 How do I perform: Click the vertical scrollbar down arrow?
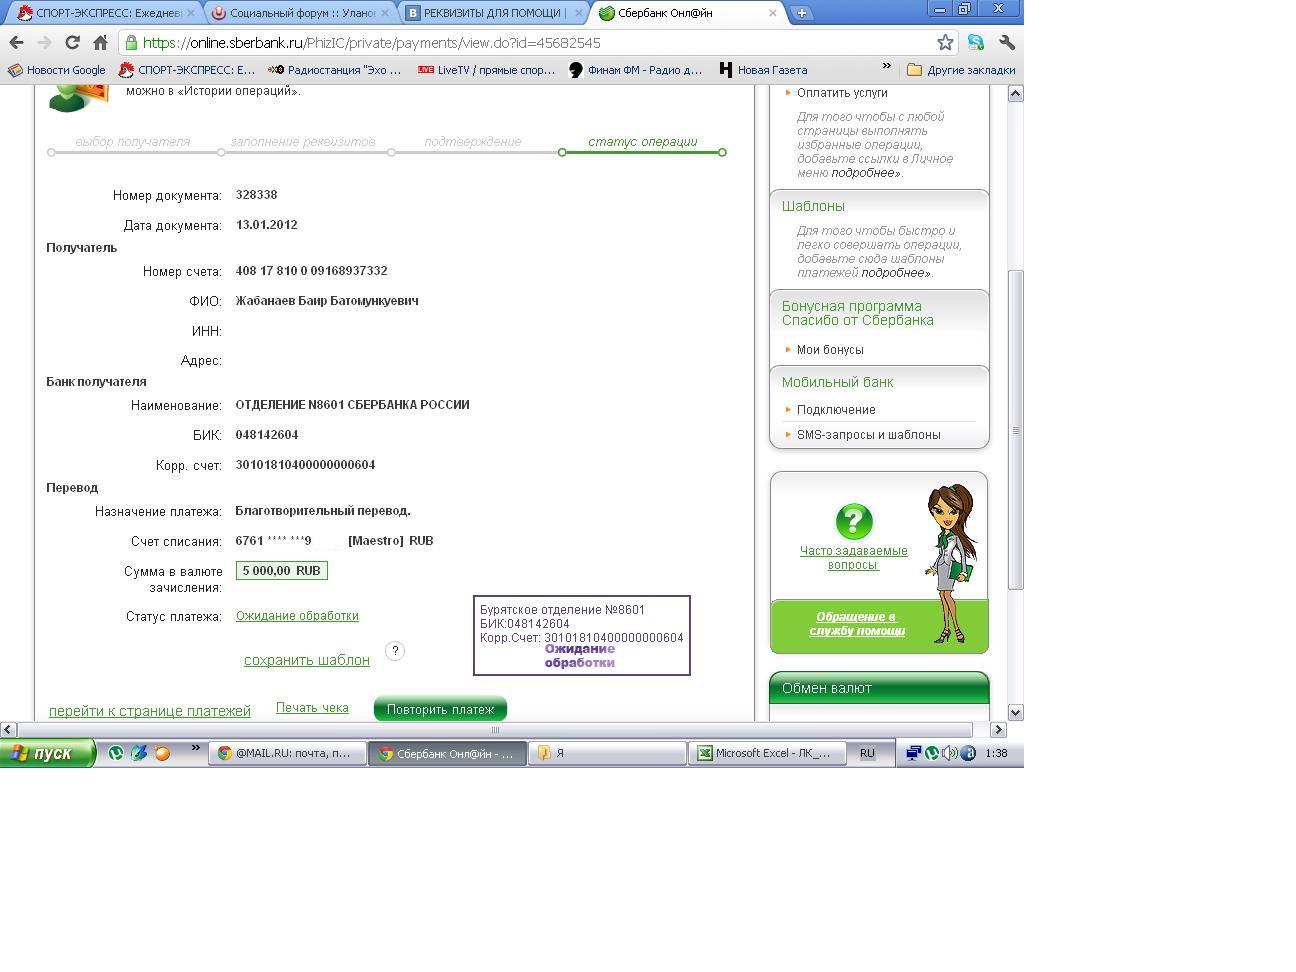(x=1015, y=712)
